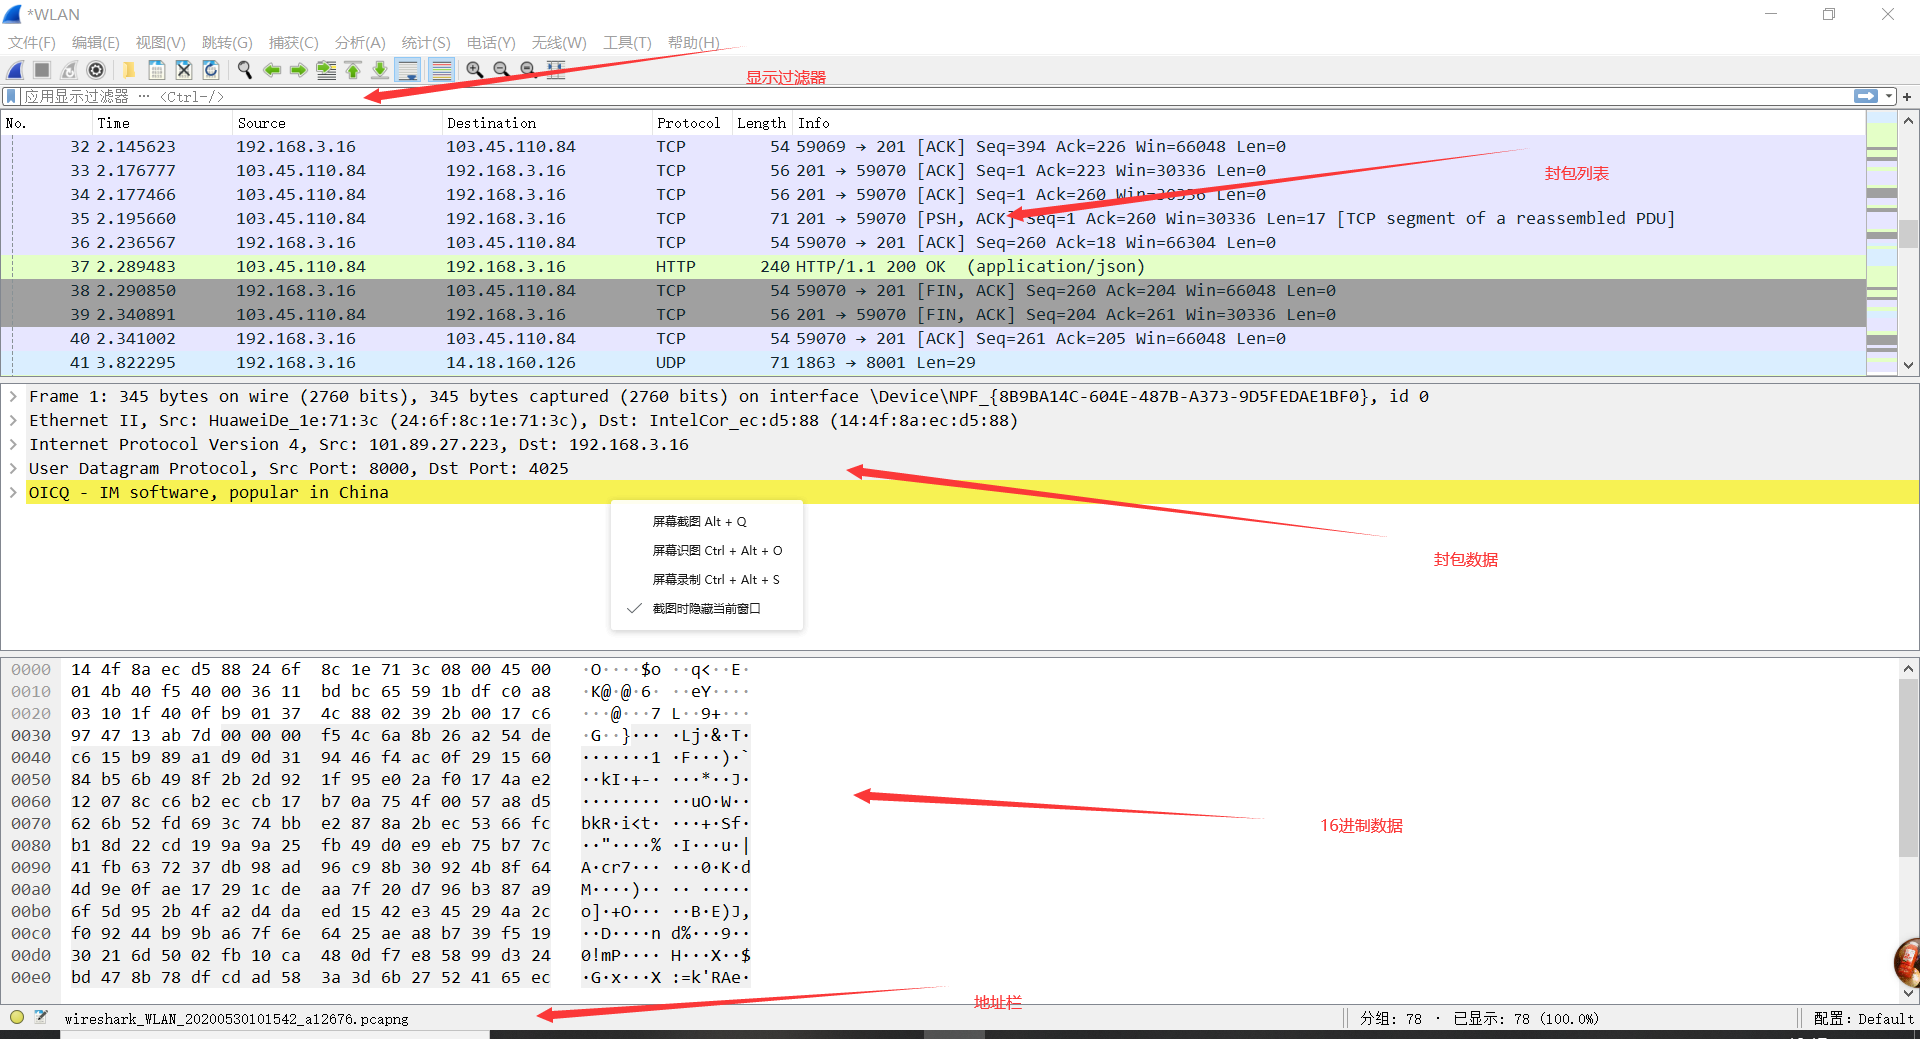Choose 屏幕截图 Alt + Q menu entry
This screenshot has height=1039, width=1920.
(706, 521)
